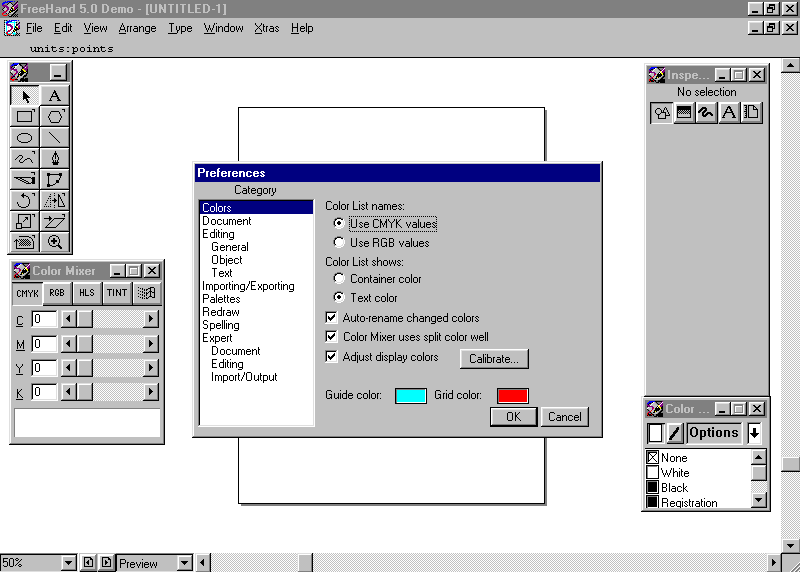This screenshot has height=572, width=800.
Task: Click the Calibrate... button
Action: pyautogui.click(x=494, y=359)
